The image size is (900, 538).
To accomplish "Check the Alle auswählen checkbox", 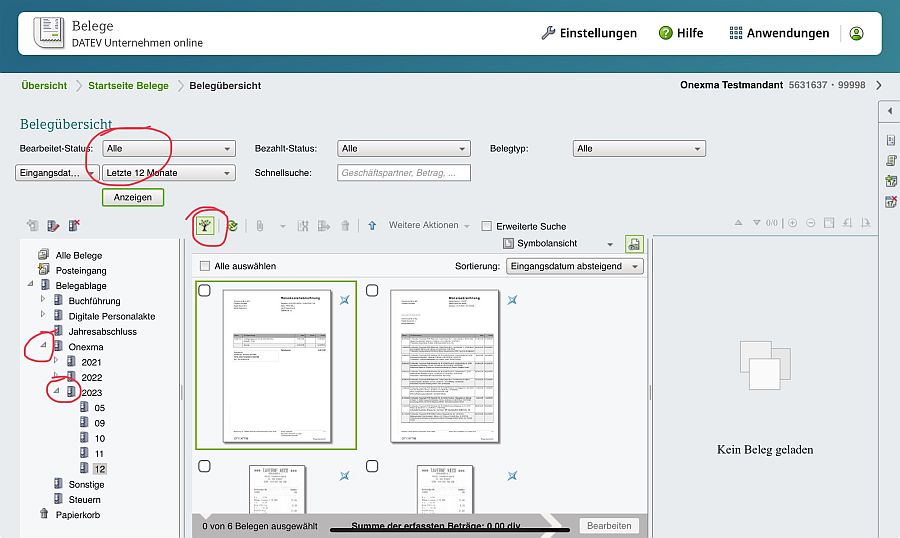I will click(x=204, y=266).
